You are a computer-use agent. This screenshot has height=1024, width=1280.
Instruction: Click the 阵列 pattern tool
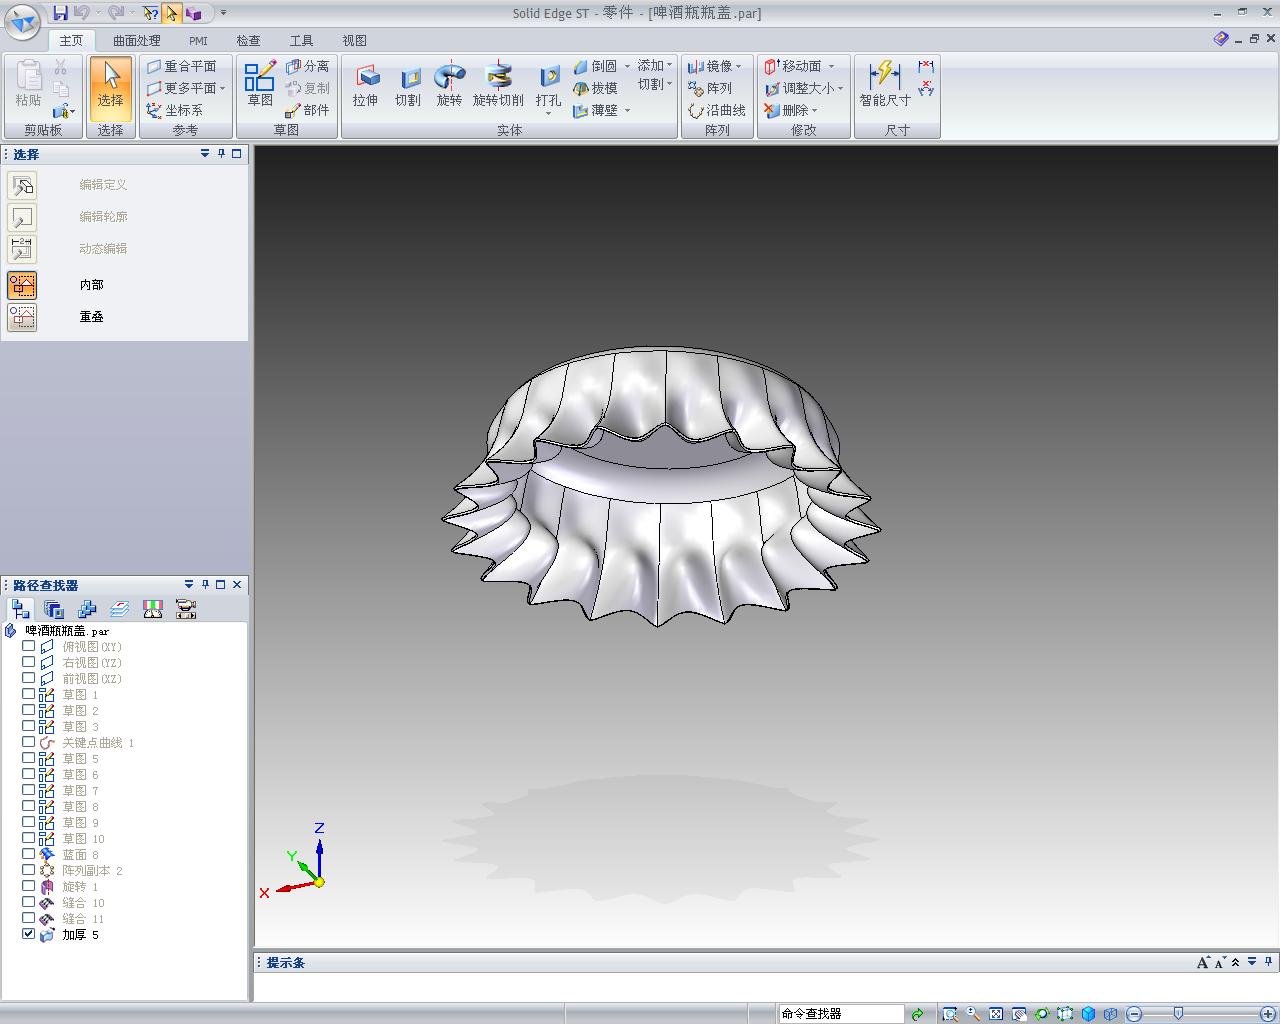coord(710,88)
